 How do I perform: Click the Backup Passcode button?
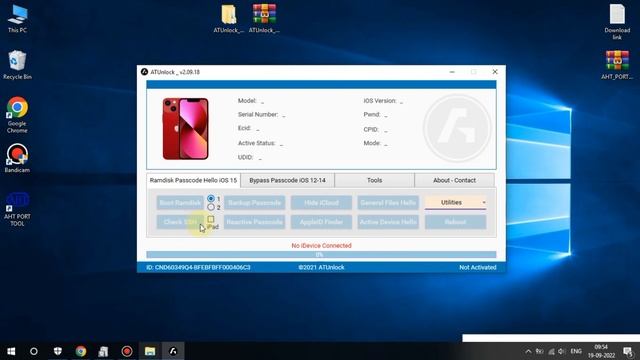pos(254,202)
